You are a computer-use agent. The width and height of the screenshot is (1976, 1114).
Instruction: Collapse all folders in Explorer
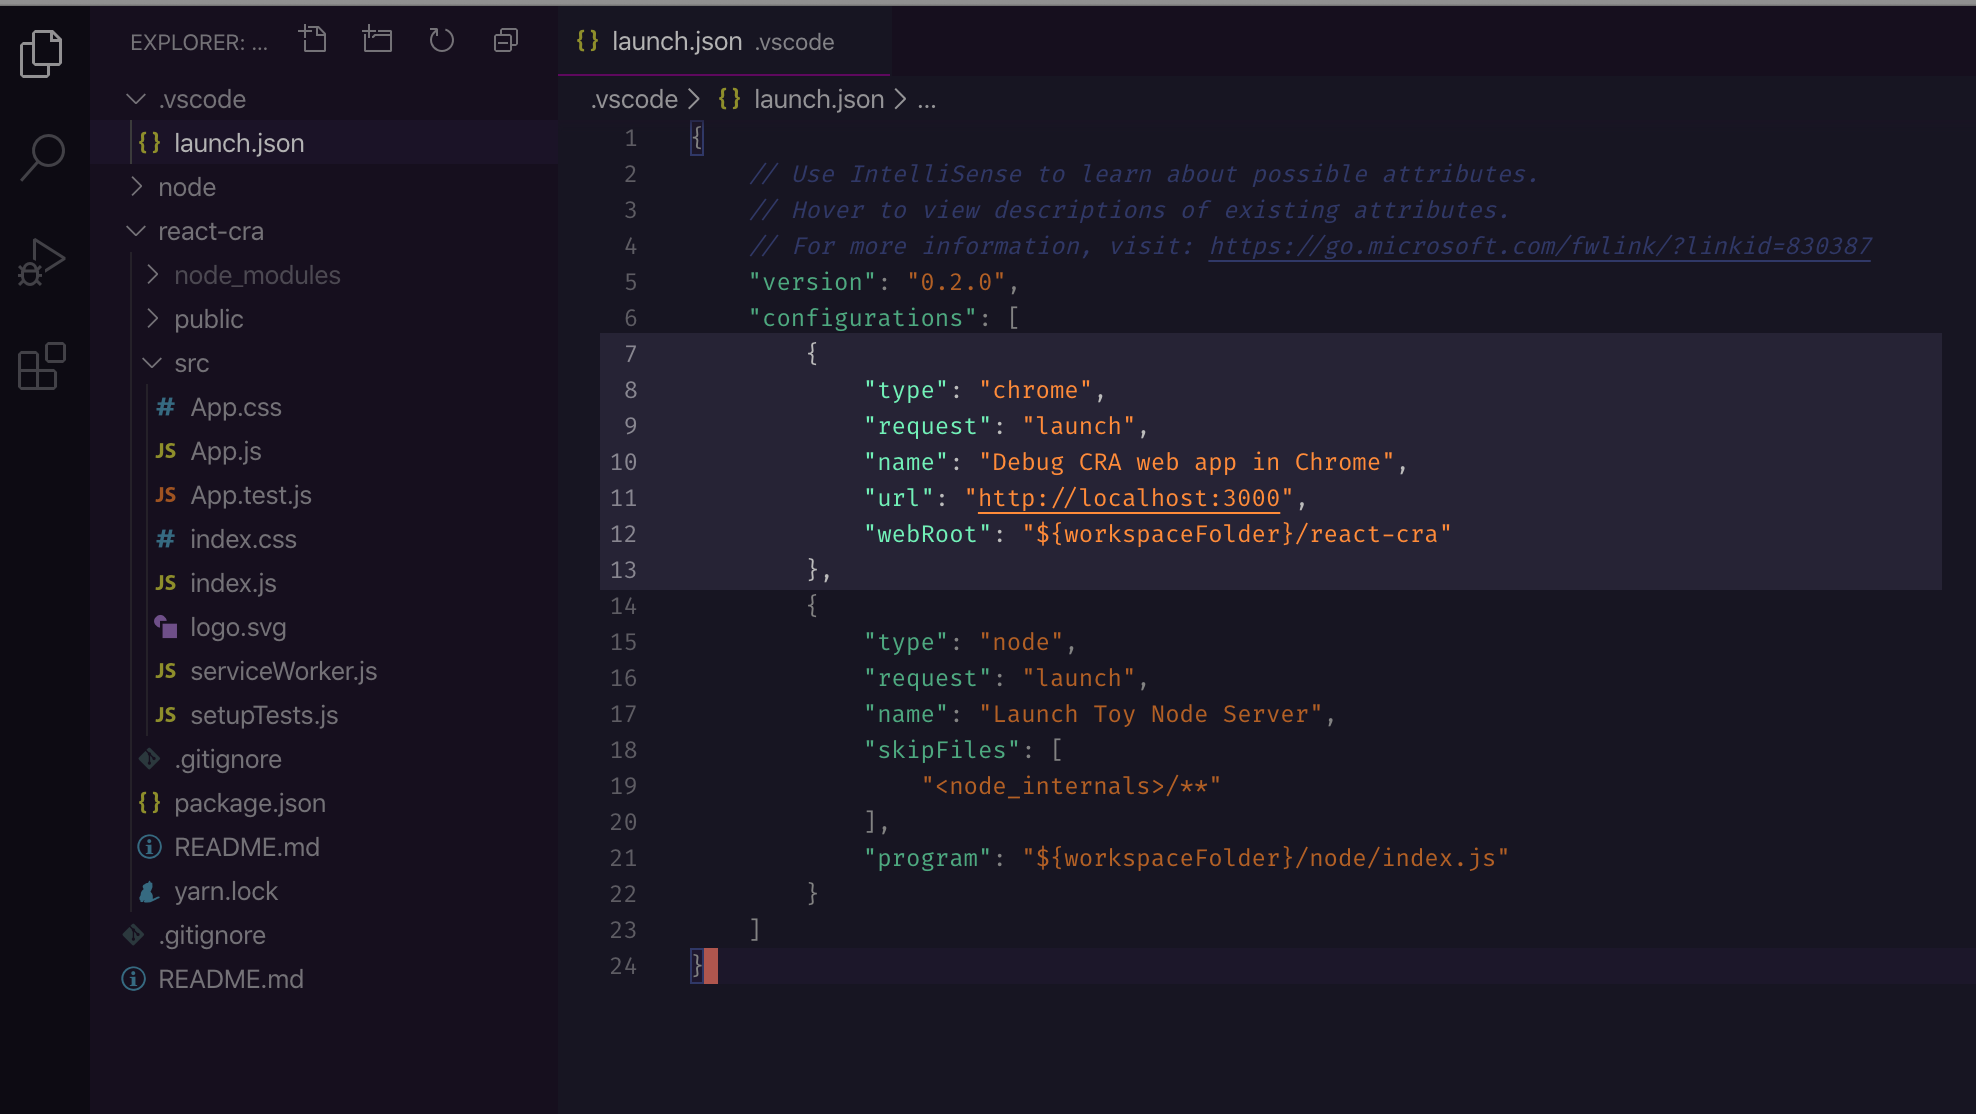(x=506, y=40)
